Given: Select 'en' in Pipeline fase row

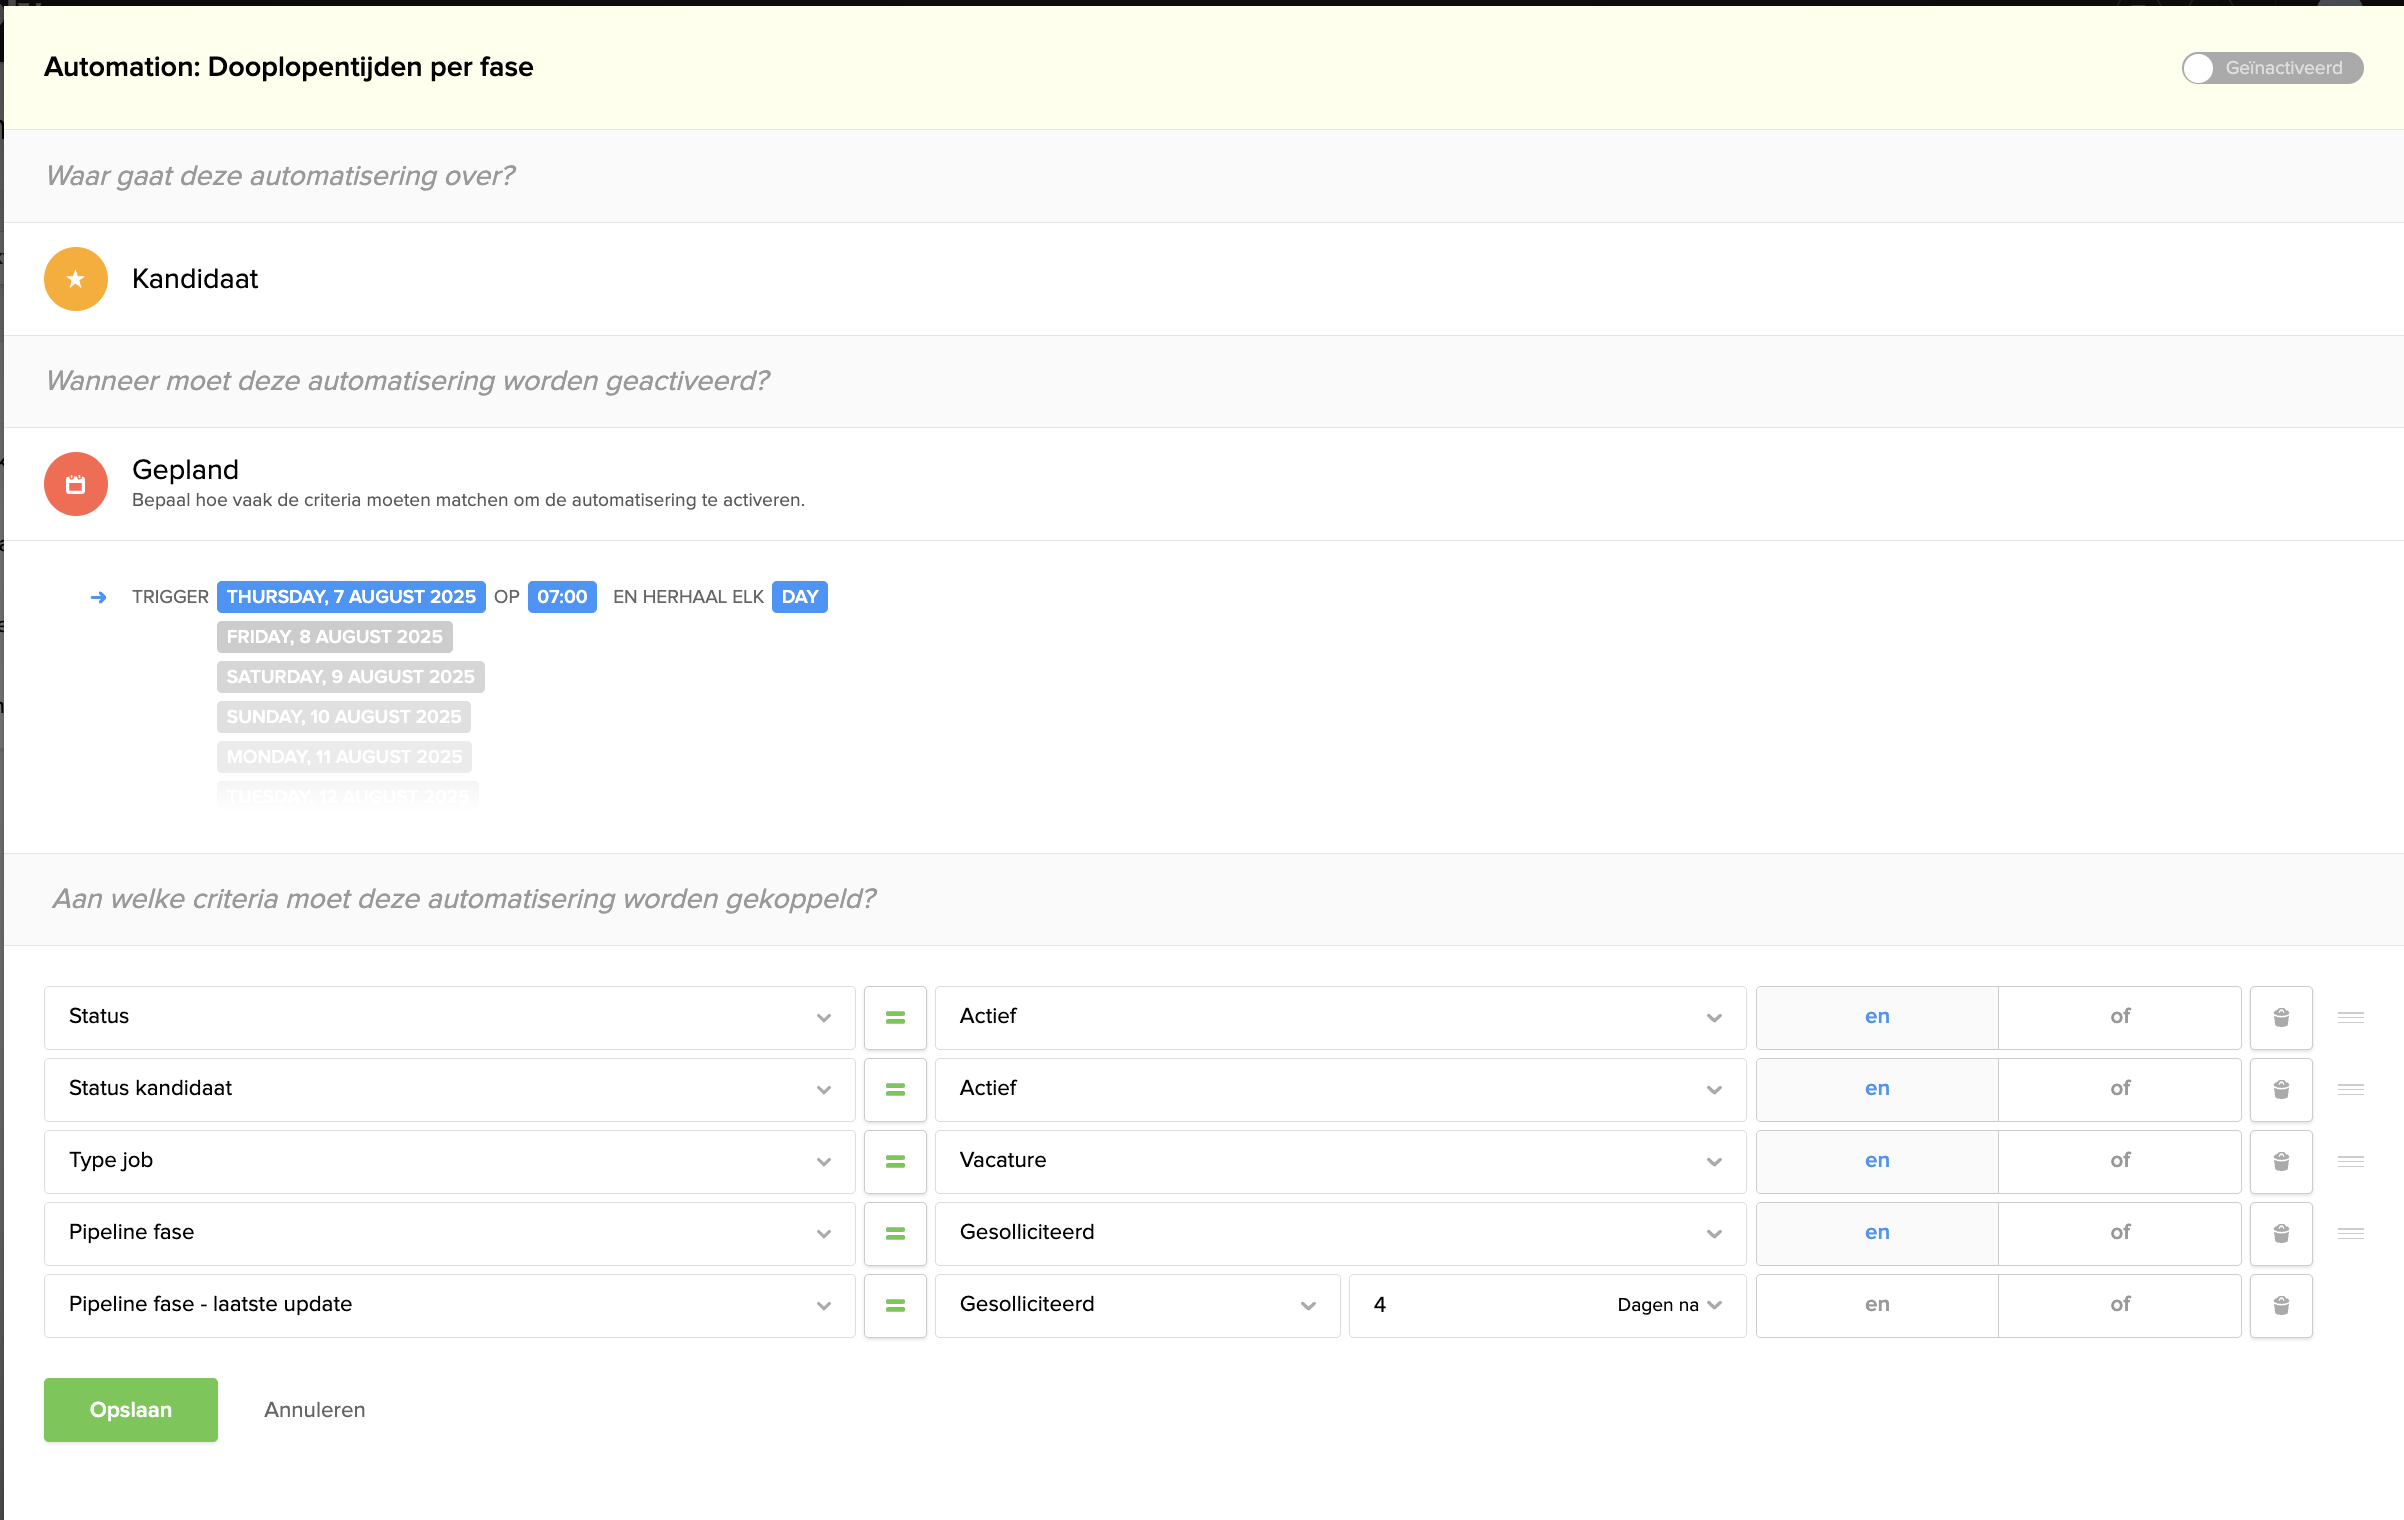Looking at the screenshot, I should pyautogui.click(x=1877, y=1233).
